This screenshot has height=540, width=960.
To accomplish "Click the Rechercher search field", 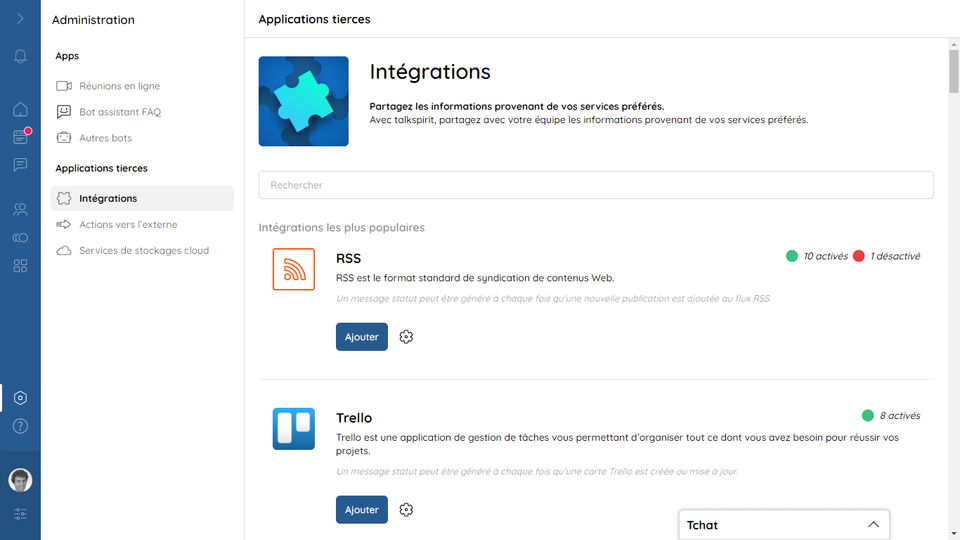I will point(596,185).
